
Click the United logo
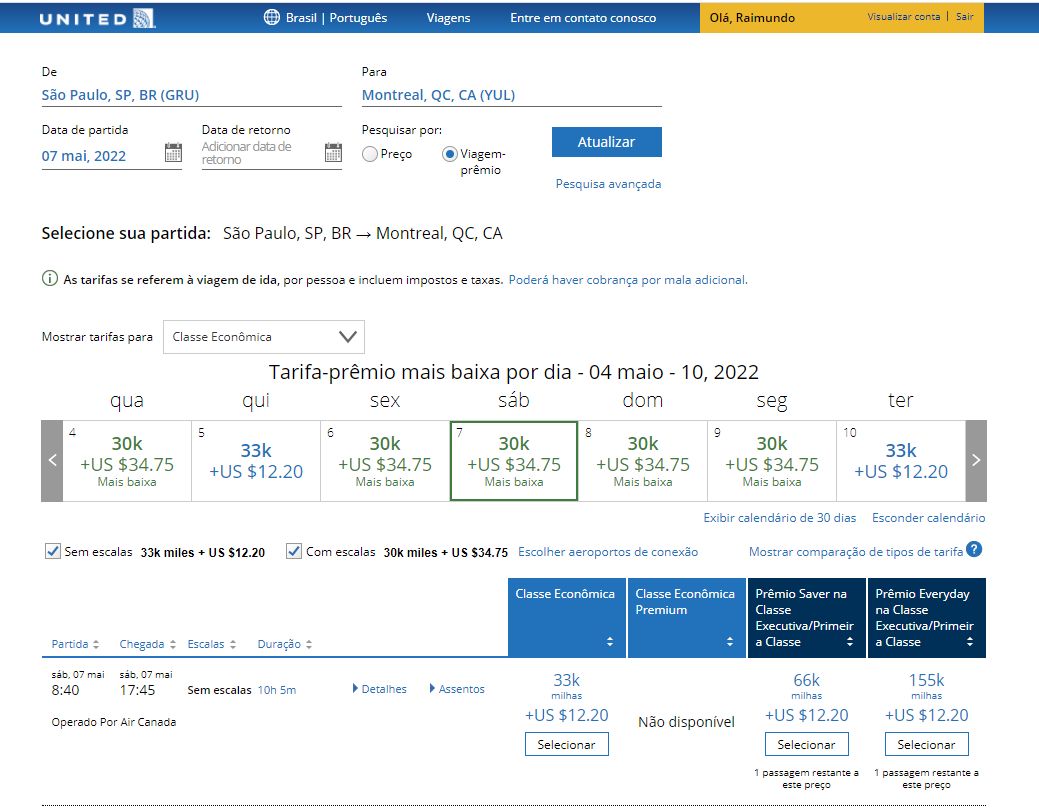pyautogui.click(x=97, y=18)
